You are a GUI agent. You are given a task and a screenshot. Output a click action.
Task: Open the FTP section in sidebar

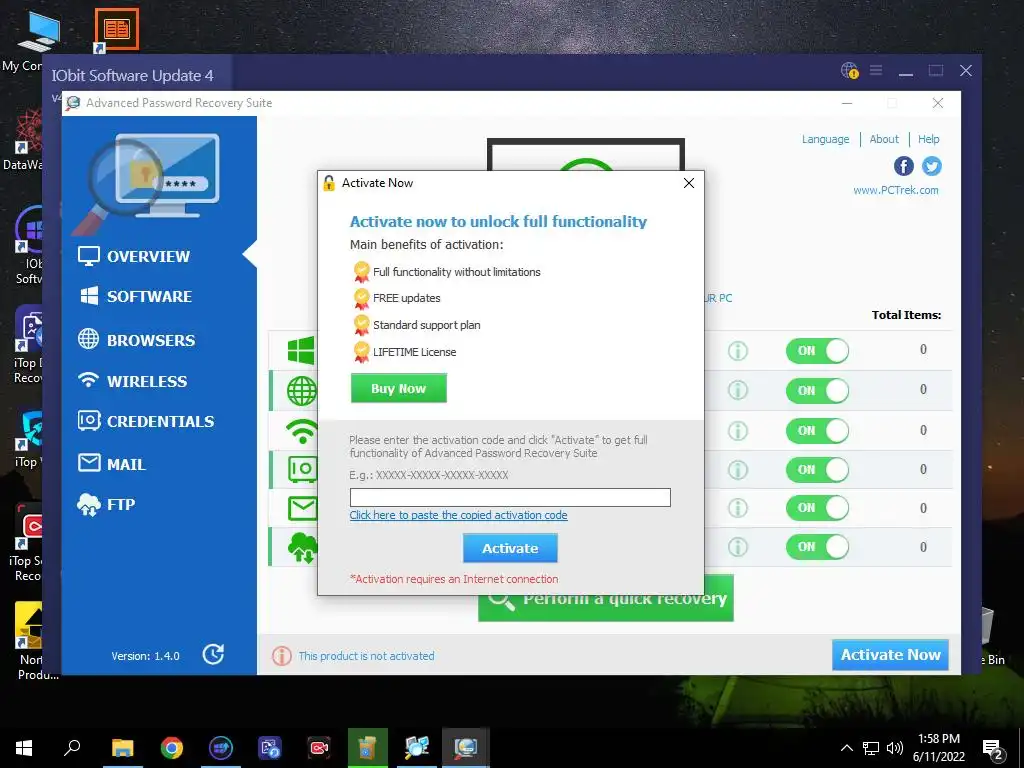pyautogui.click(x=106, y=504)
